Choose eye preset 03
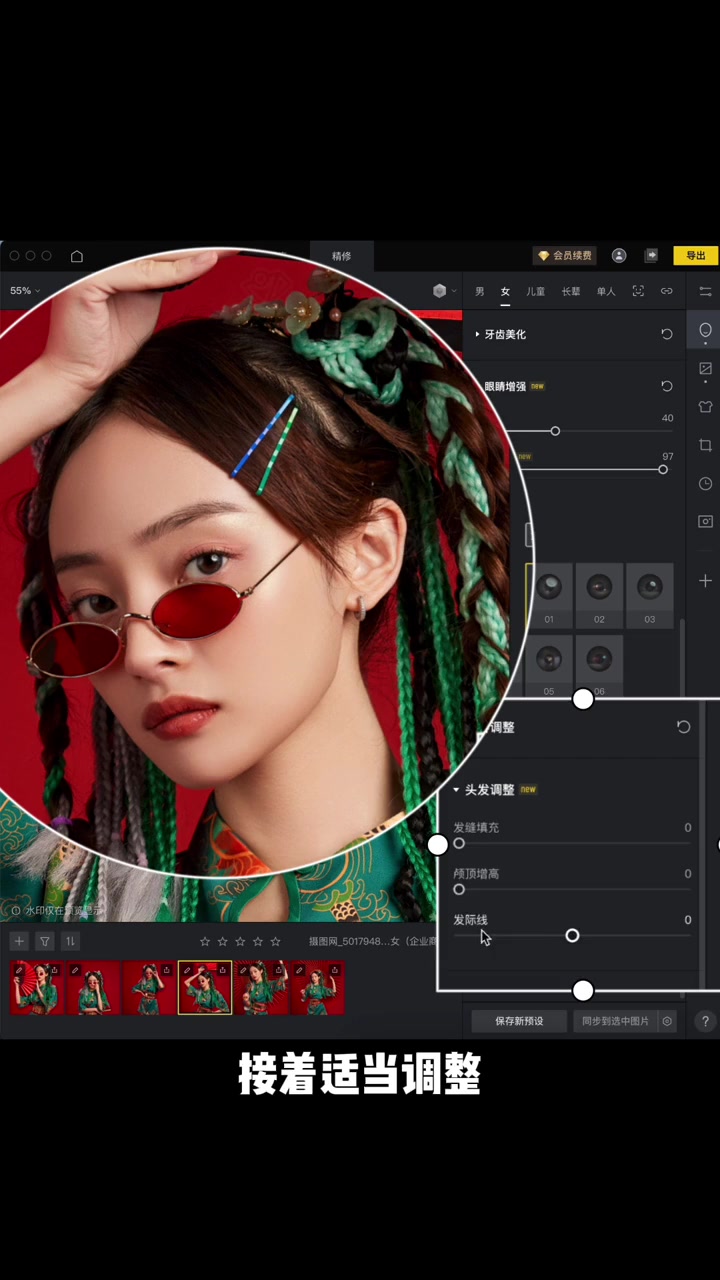Viewport: 720px width, 1280px height. coord(649,596)
